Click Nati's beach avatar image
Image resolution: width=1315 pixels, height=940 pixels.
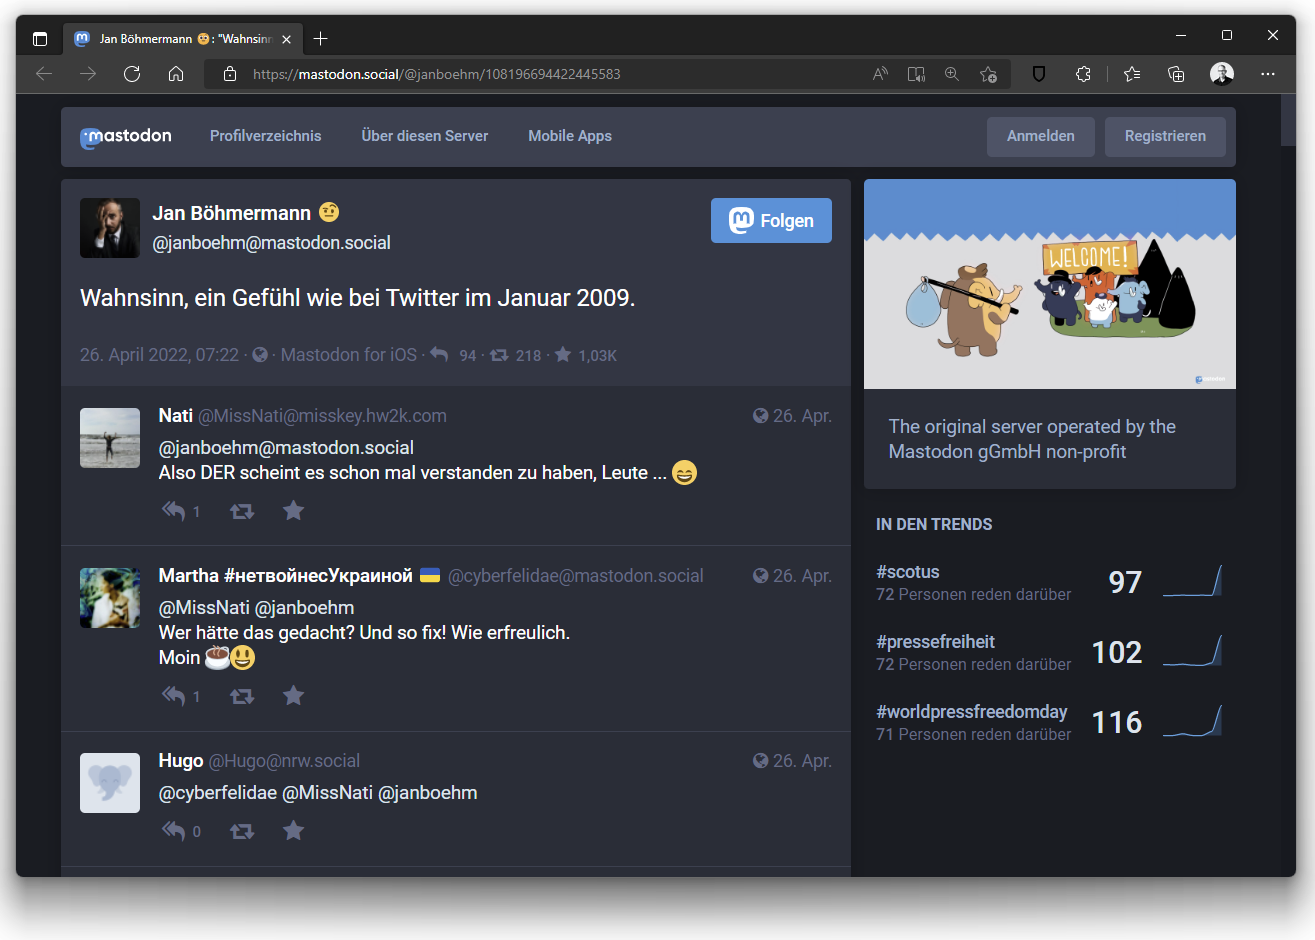110,438
